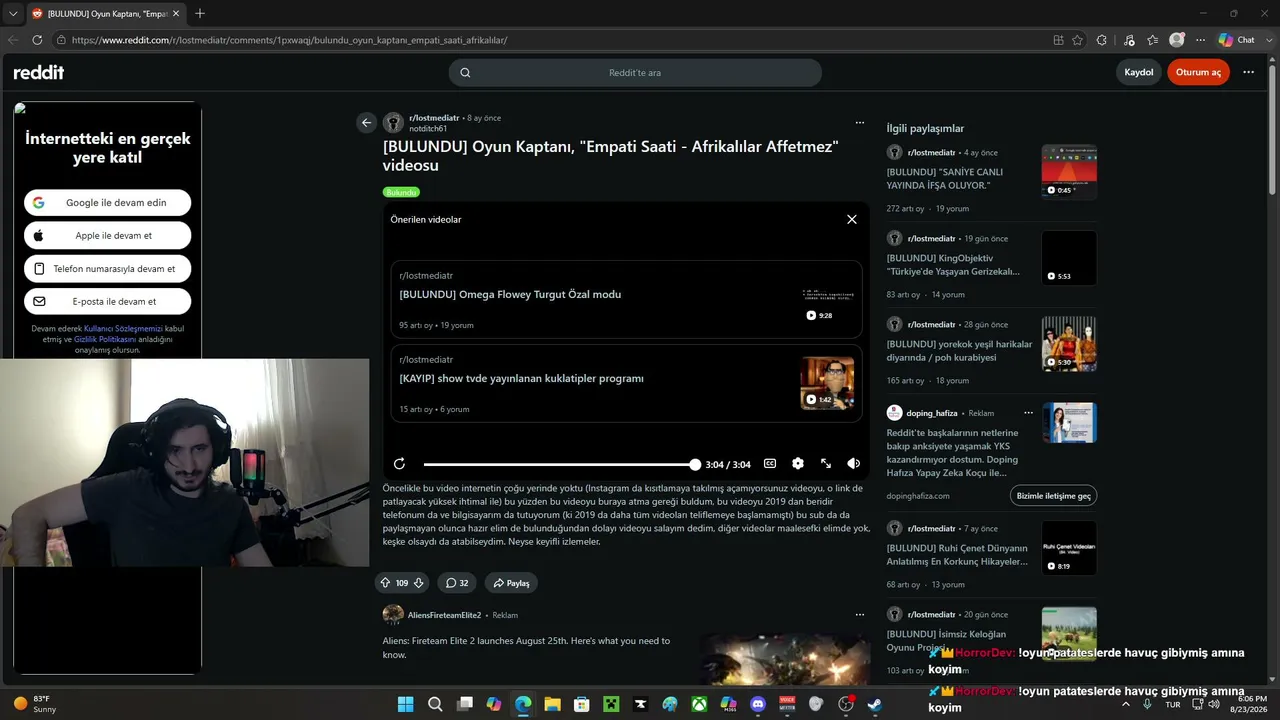Click the 0:45 related video thumbnail
1280x720 pixels.
pyautogui.click(x=1069, y=172)
